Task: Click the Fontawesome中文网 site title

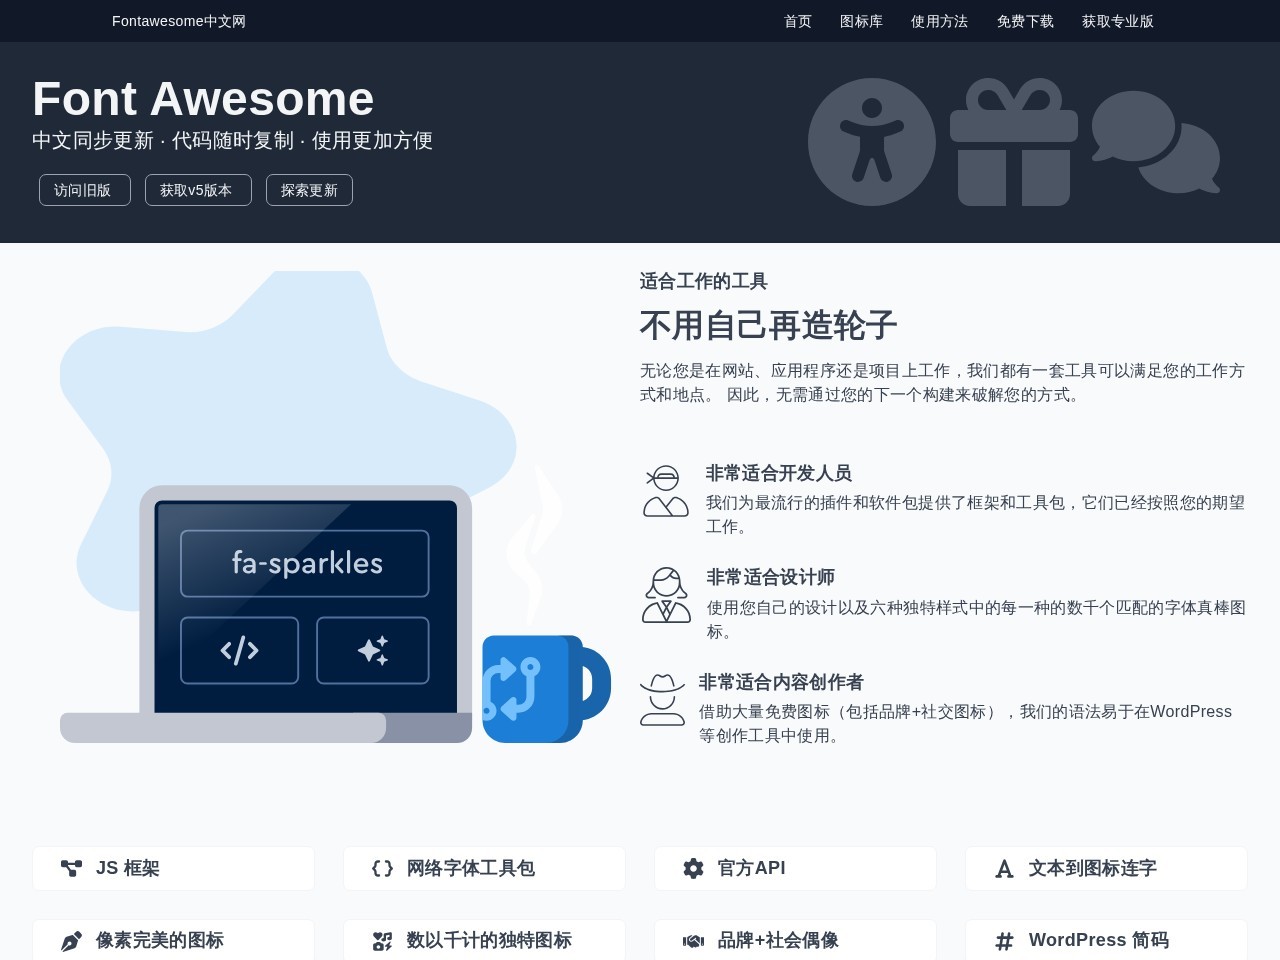Action: tap(179, 21)
